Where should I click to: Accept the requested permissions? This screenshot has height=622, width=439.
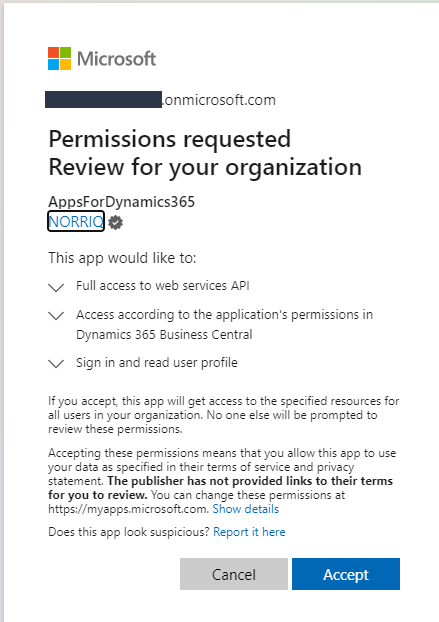(346, 574)
